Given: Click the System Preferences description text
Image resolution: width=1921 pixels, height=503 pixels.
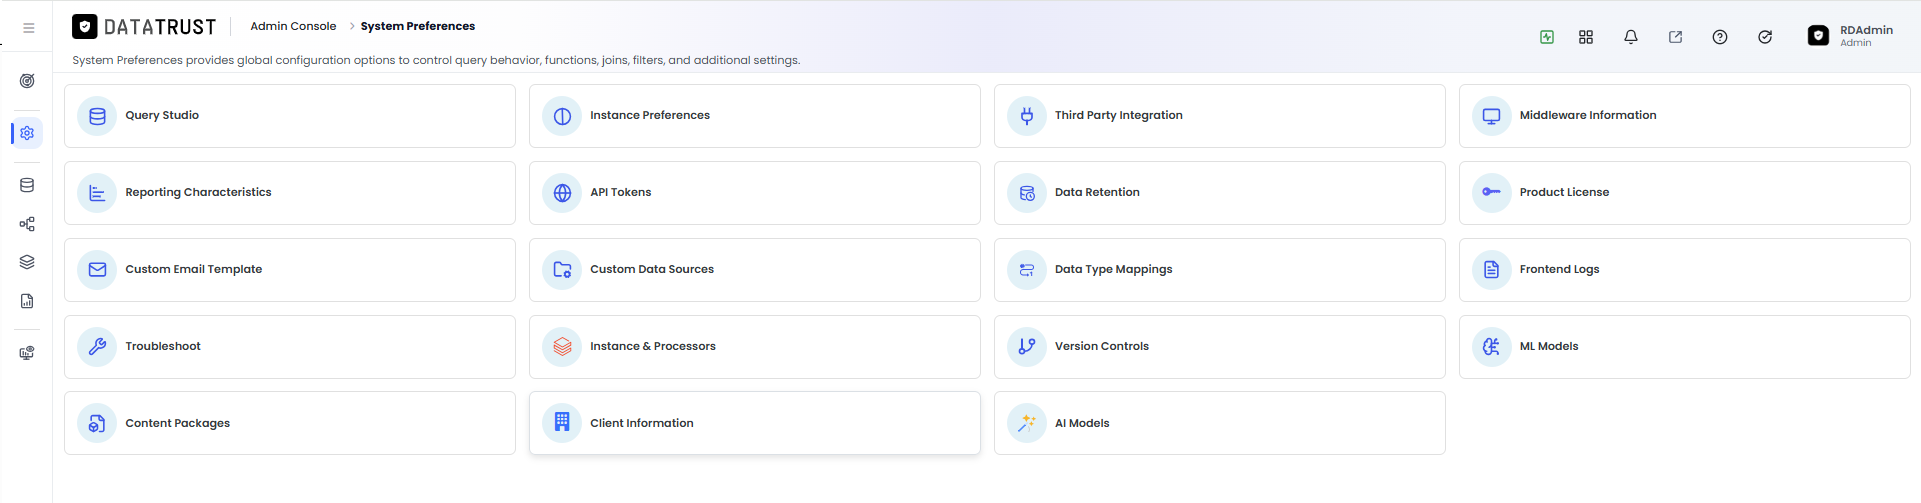Looking at the screenshot, I should click(x=436, y=60).
